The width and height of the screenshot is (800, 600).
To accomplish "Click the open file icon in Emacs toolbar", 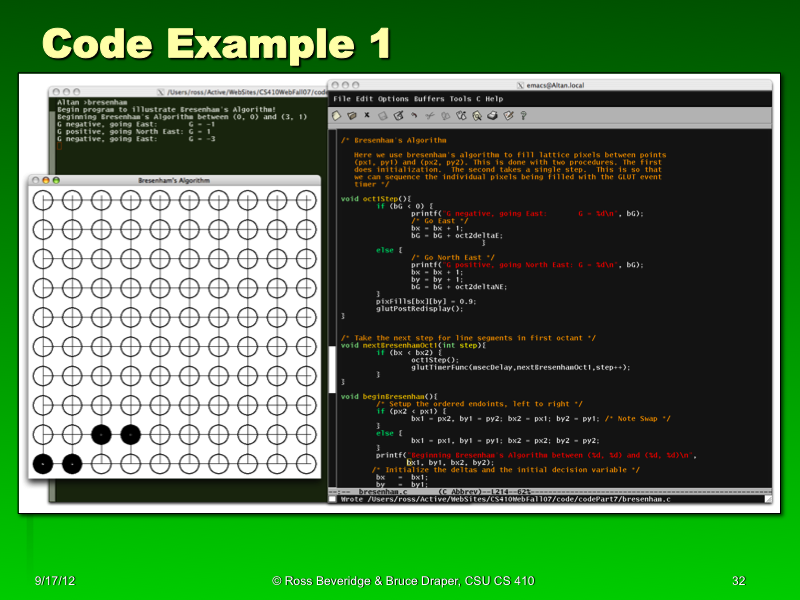I will (x=352, y=116).
